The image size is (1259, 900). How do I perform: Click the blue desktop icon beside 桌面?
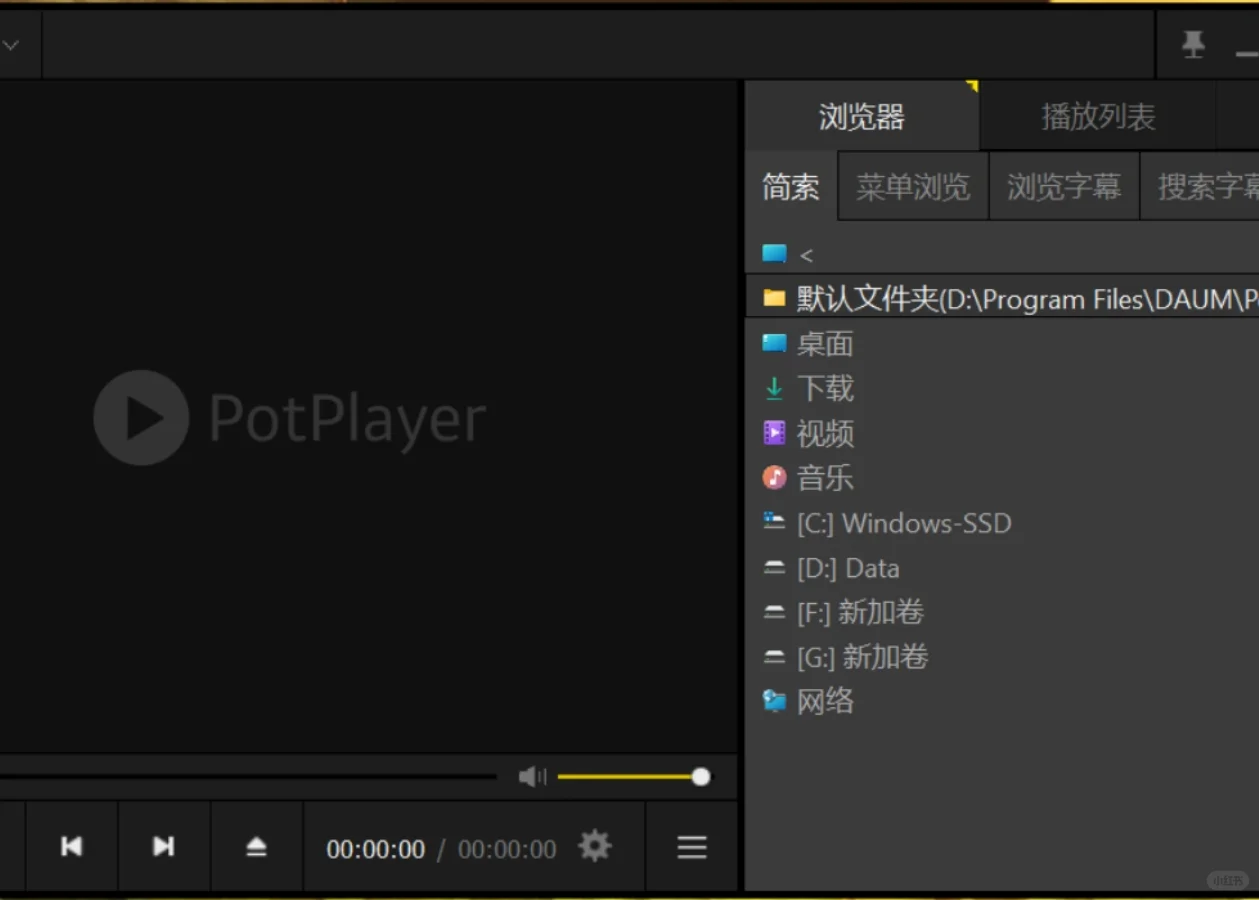click(x=774, y=343)
